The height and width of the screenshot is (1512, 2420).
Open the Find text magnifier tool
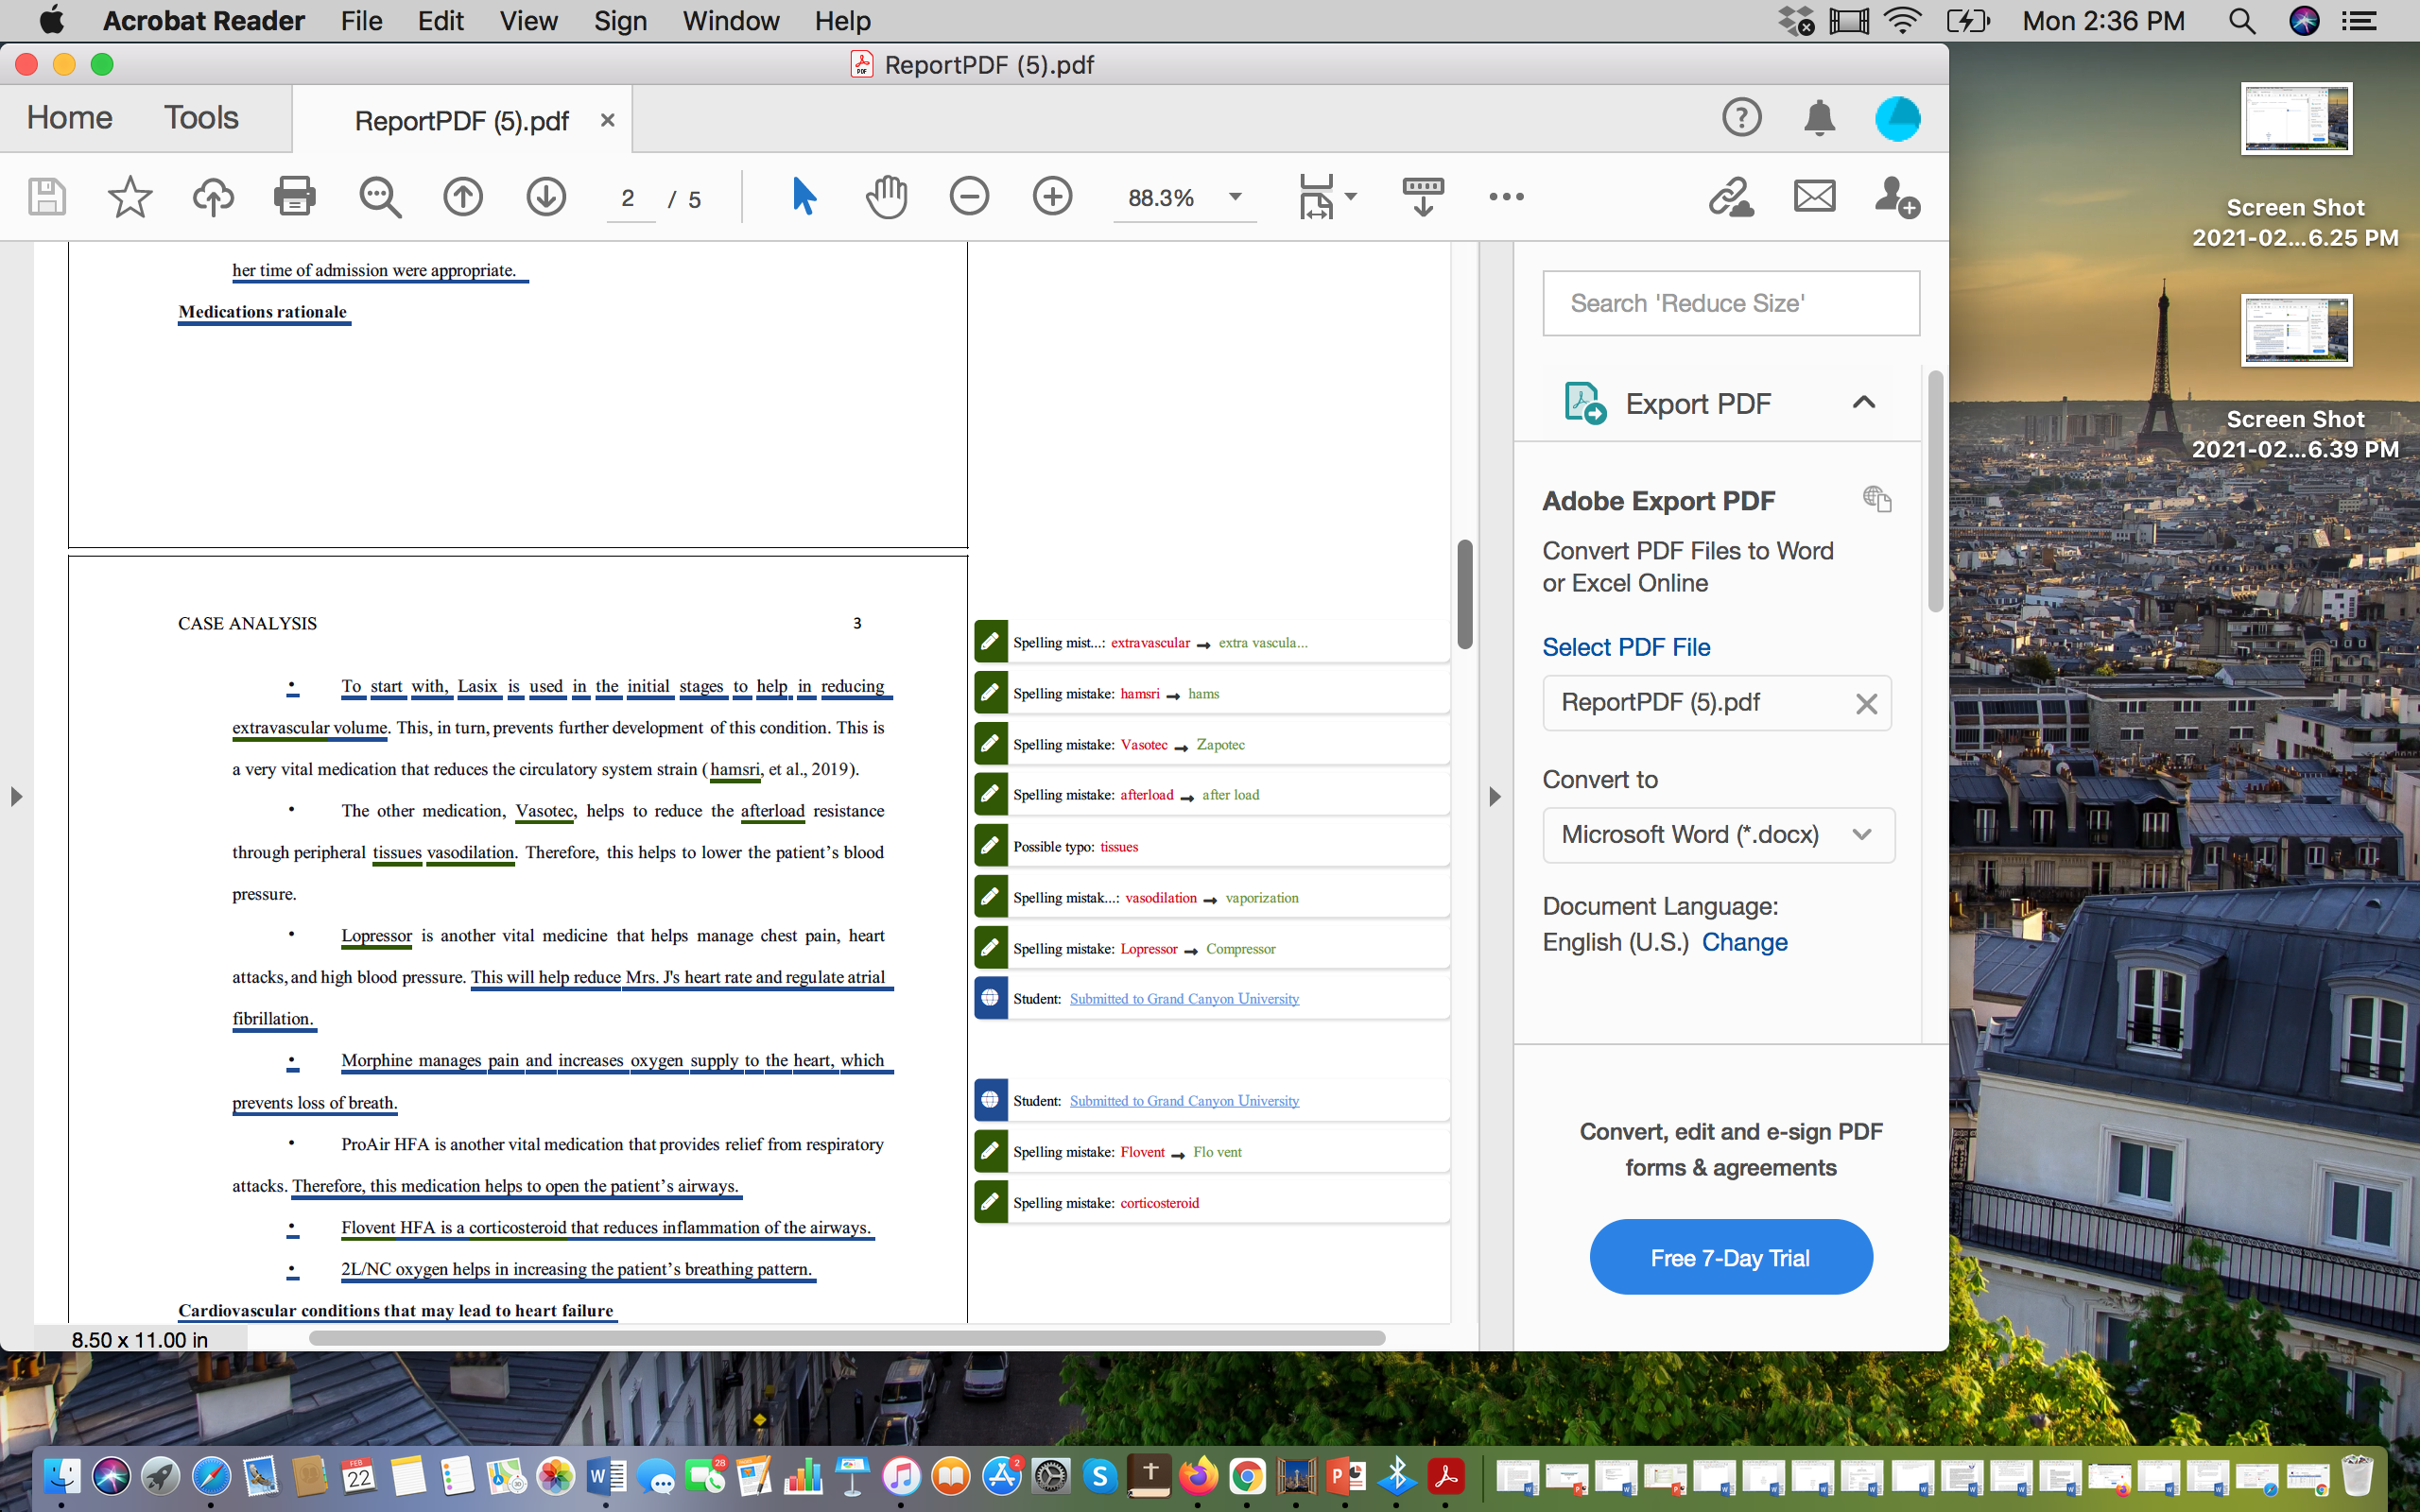380,197
